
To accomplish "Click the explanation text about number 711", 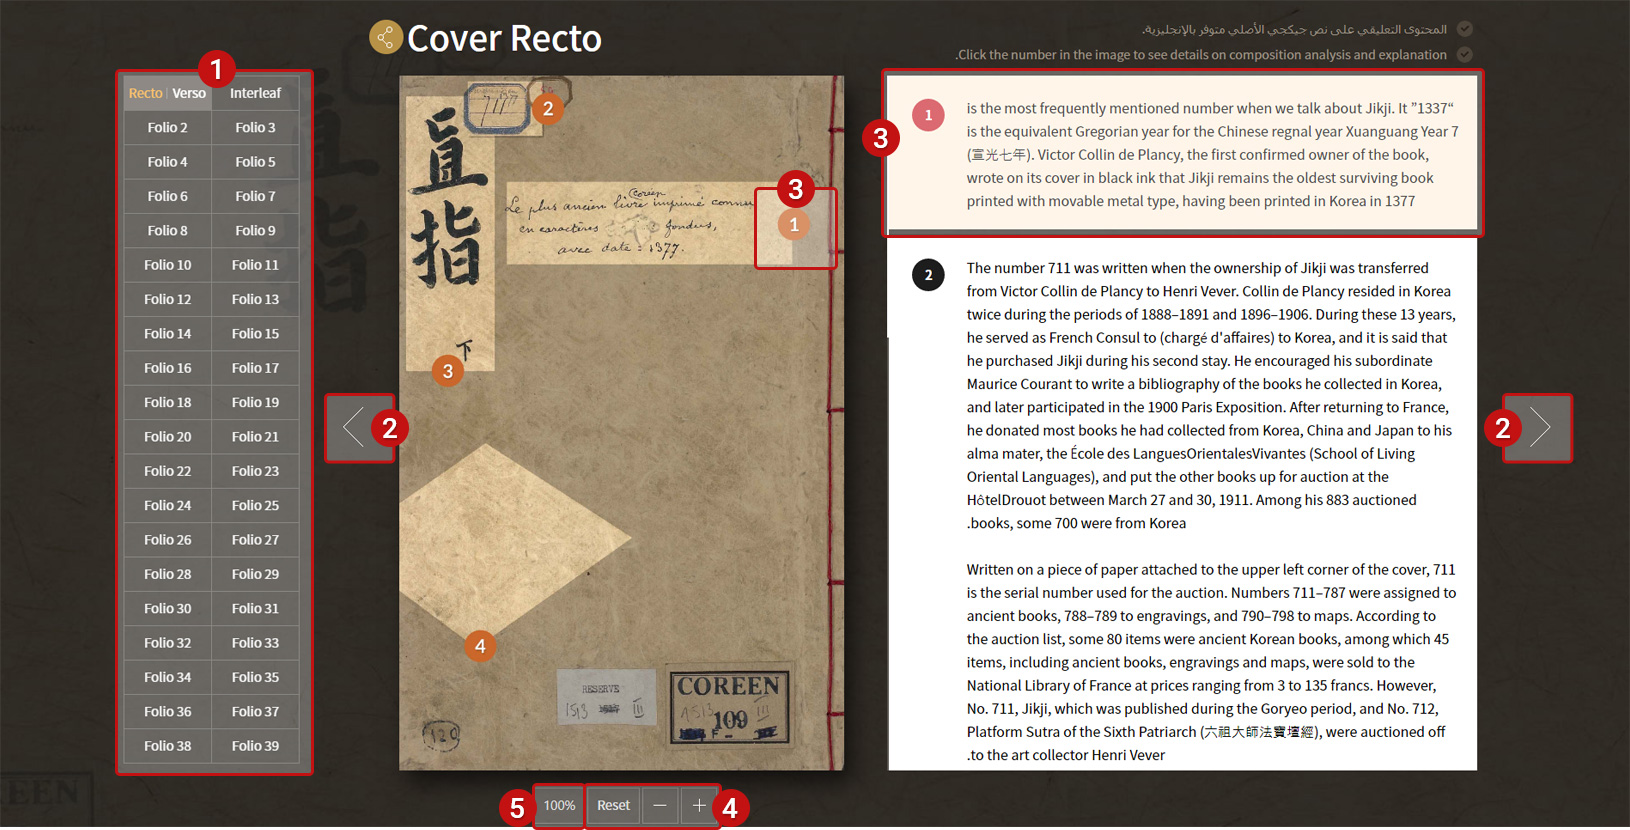I will 1211,511.
